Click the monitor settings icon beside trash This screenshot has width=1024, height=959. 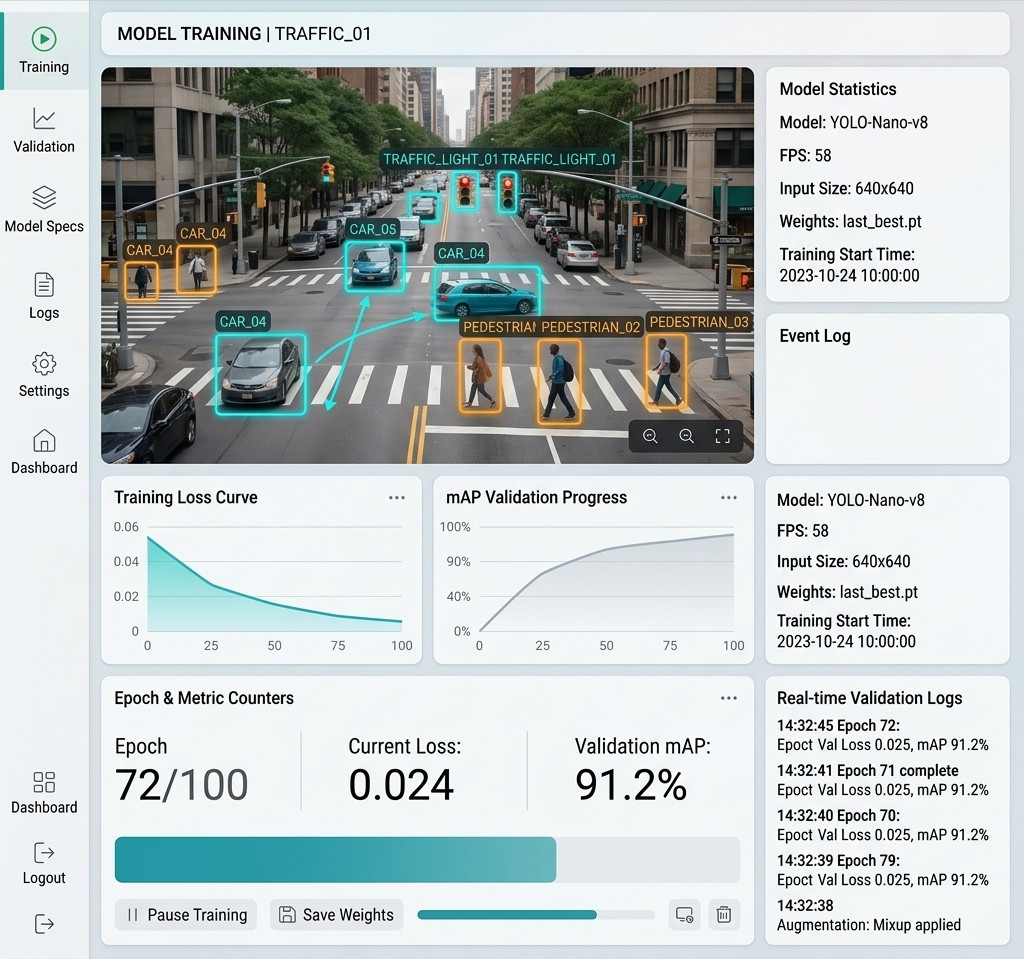click(x=684, y=915)
